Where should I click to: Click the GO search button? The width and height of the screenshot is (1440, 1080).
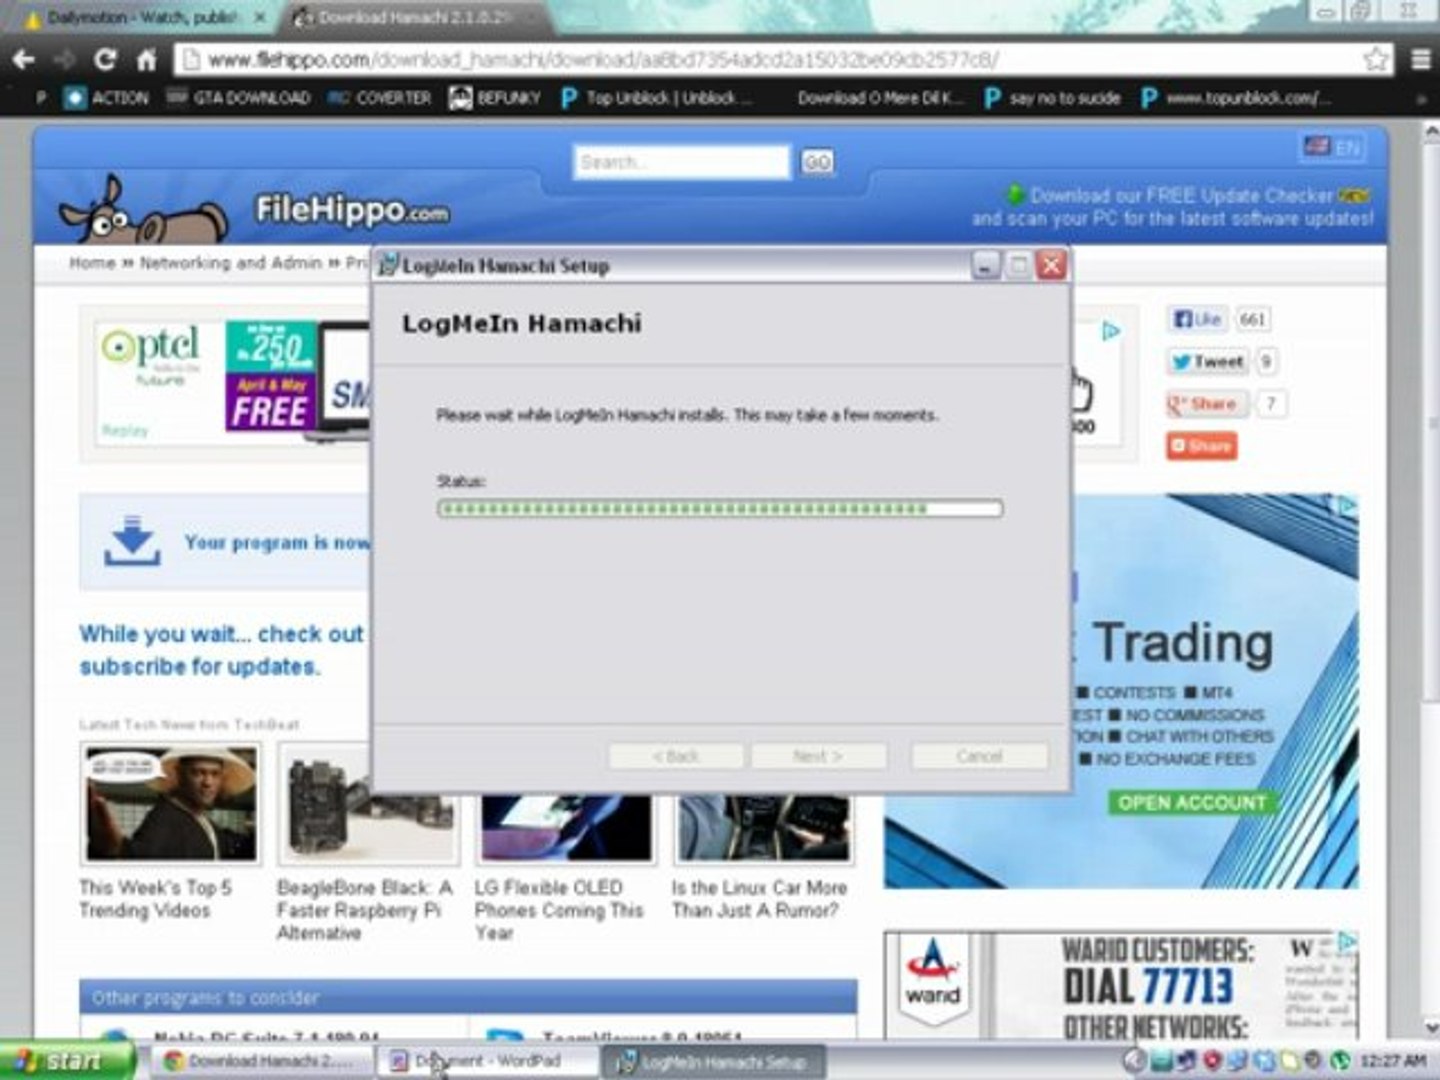817,162
